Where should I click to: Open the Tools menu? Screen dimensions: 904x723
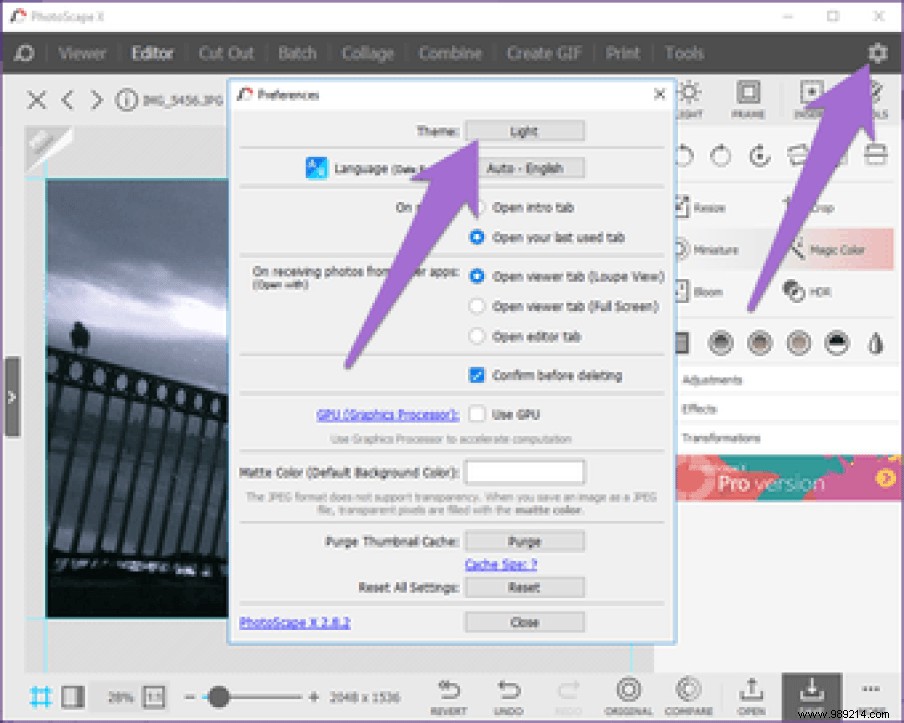684,53
